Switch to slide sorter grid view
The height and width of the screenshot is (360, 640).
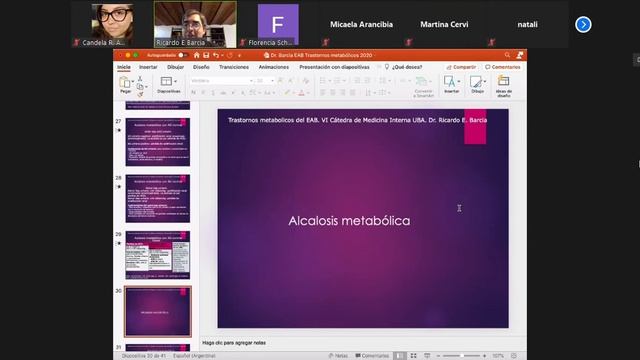(x=413, y=356)
